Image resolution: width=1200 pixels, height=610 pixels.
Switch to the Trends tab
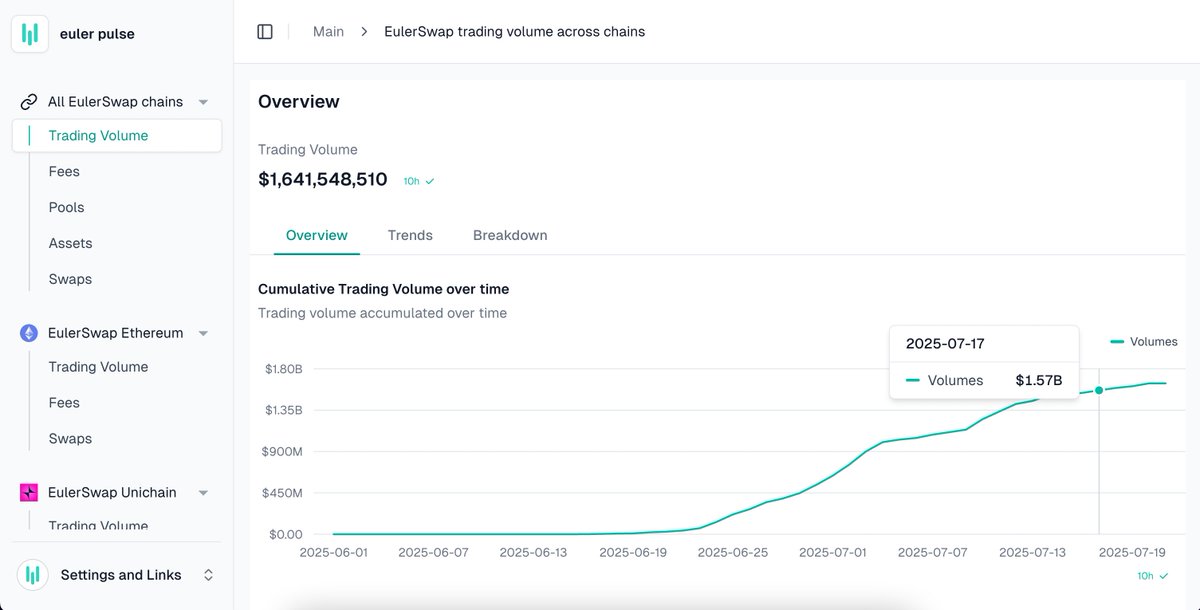410,236
